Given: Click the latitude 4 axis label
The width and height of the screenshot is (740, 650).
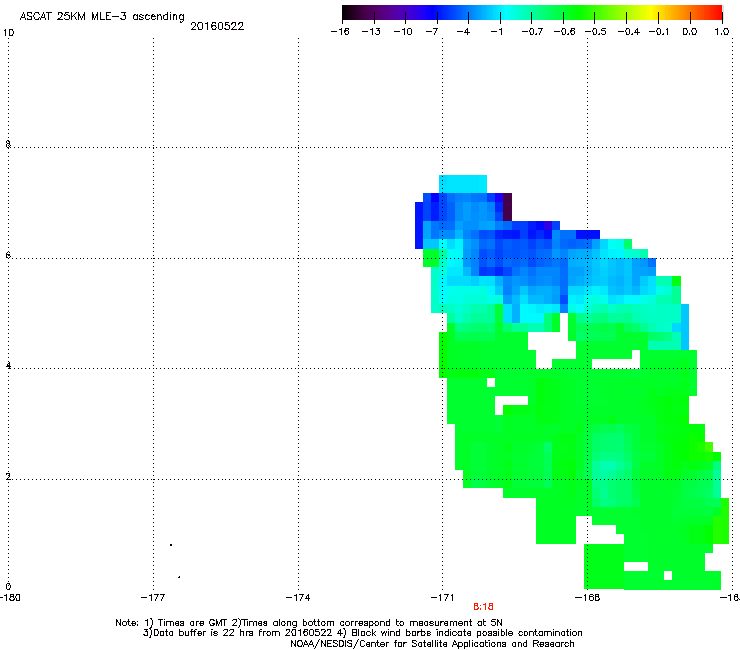Looking at the screenshot, I should coord(8,365).
